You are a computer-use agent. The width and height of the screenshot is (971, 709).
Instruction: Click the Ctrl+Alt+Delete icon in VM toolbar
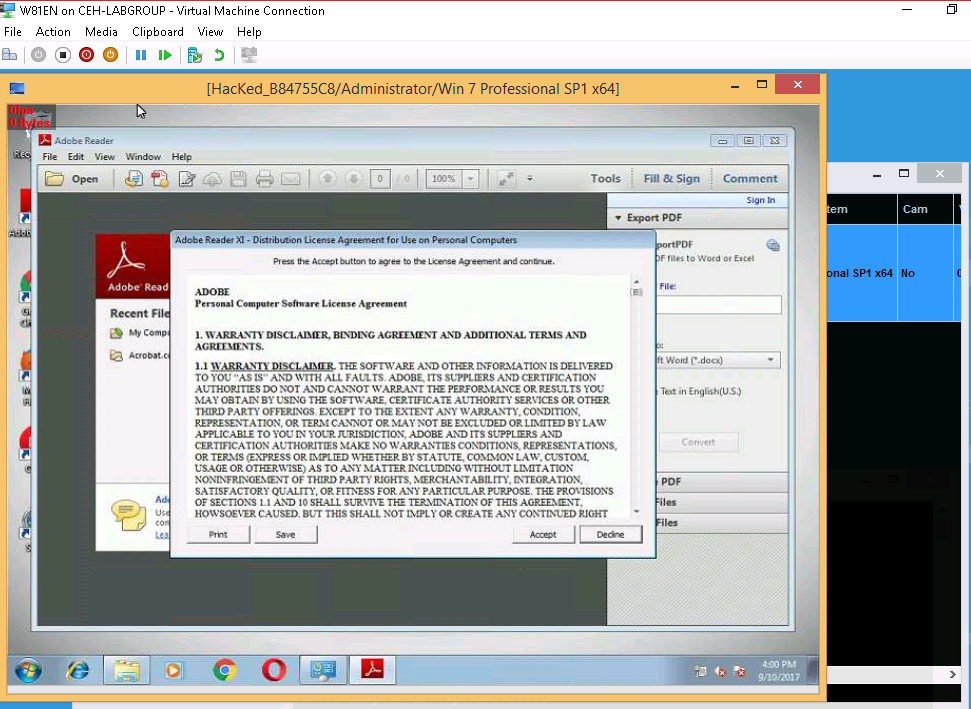(x=9, y=55)
